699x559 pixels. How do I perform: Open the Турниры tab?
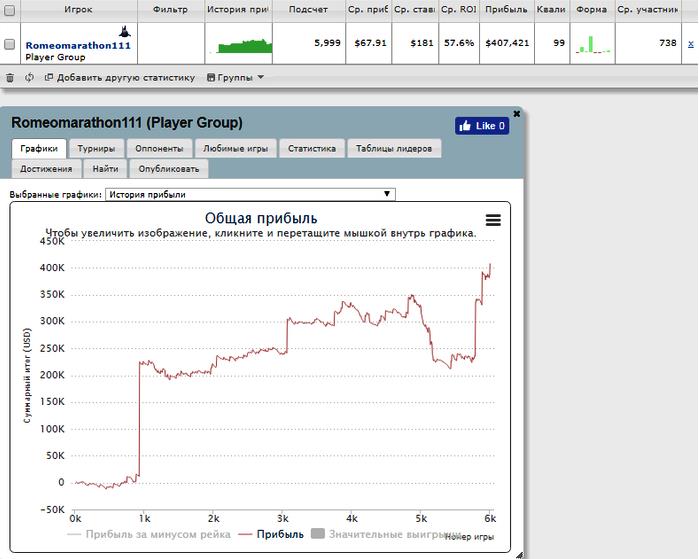[96, 148]
